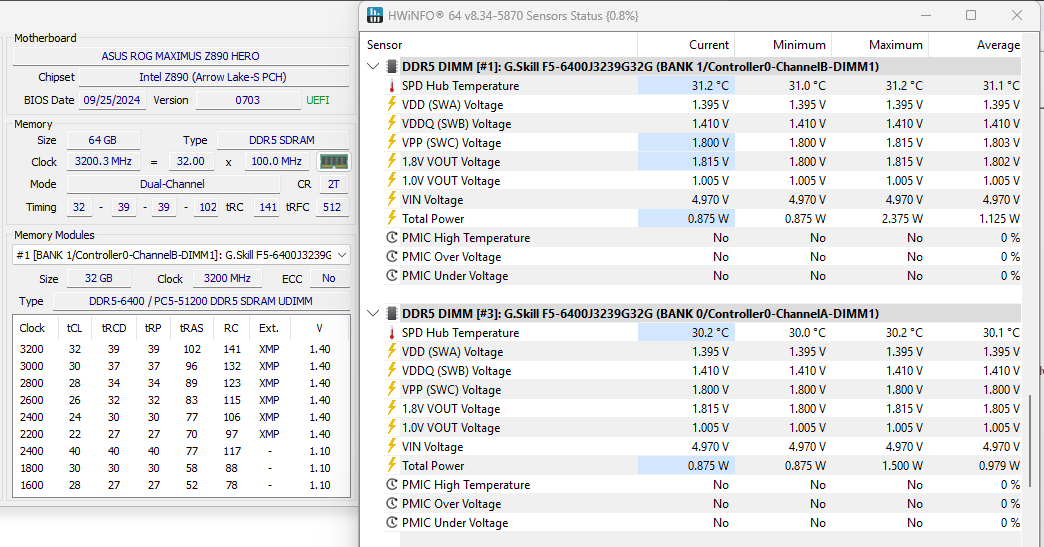The height and width of the screenshot is (547, 1044).
Task: Click thermometer icon of DIMM #3 SPD Hub Temperature
Action: click(x=392, y=333)
